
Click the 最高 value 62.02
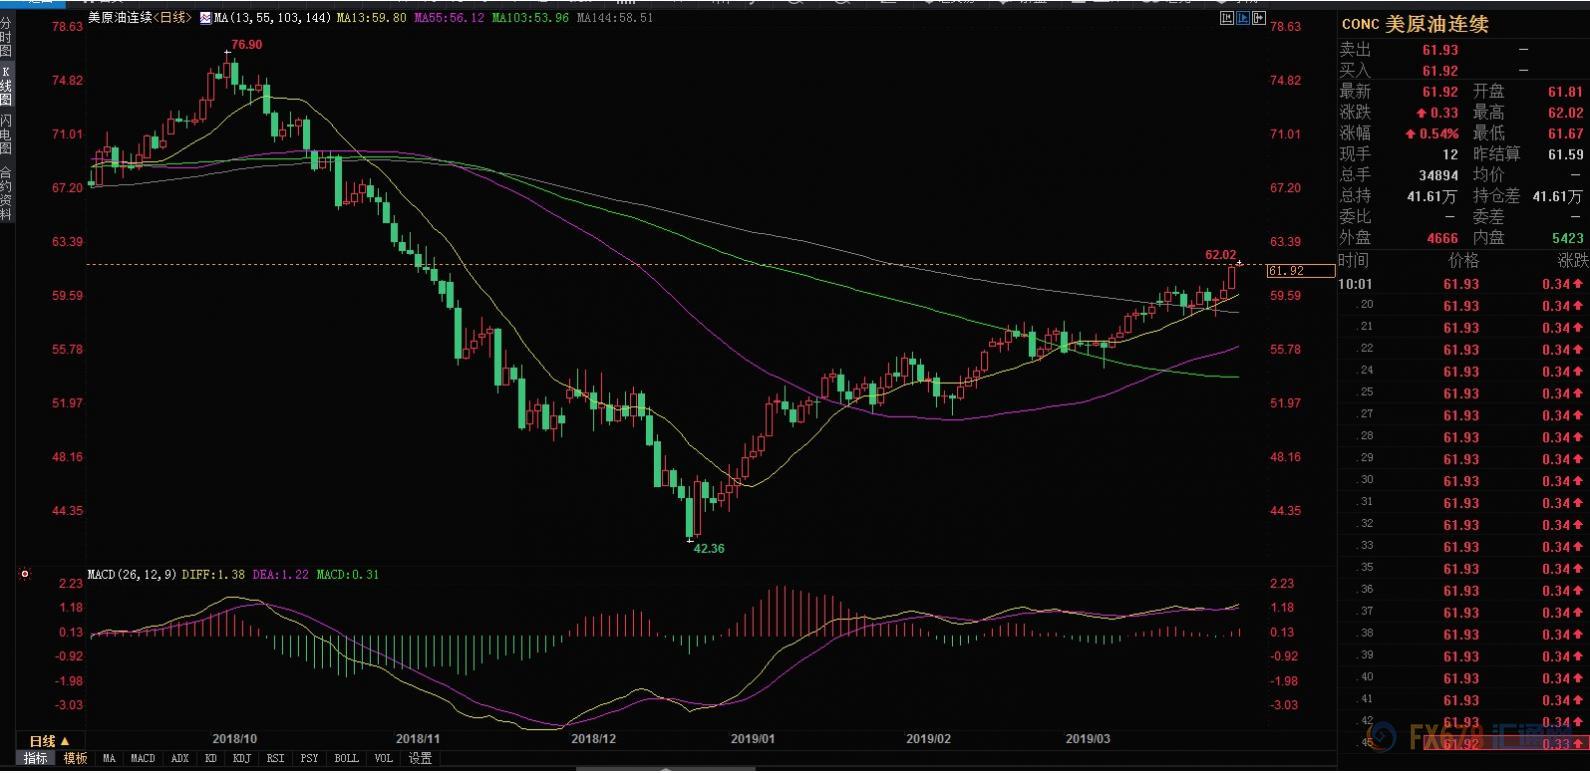coord(1565,113)
